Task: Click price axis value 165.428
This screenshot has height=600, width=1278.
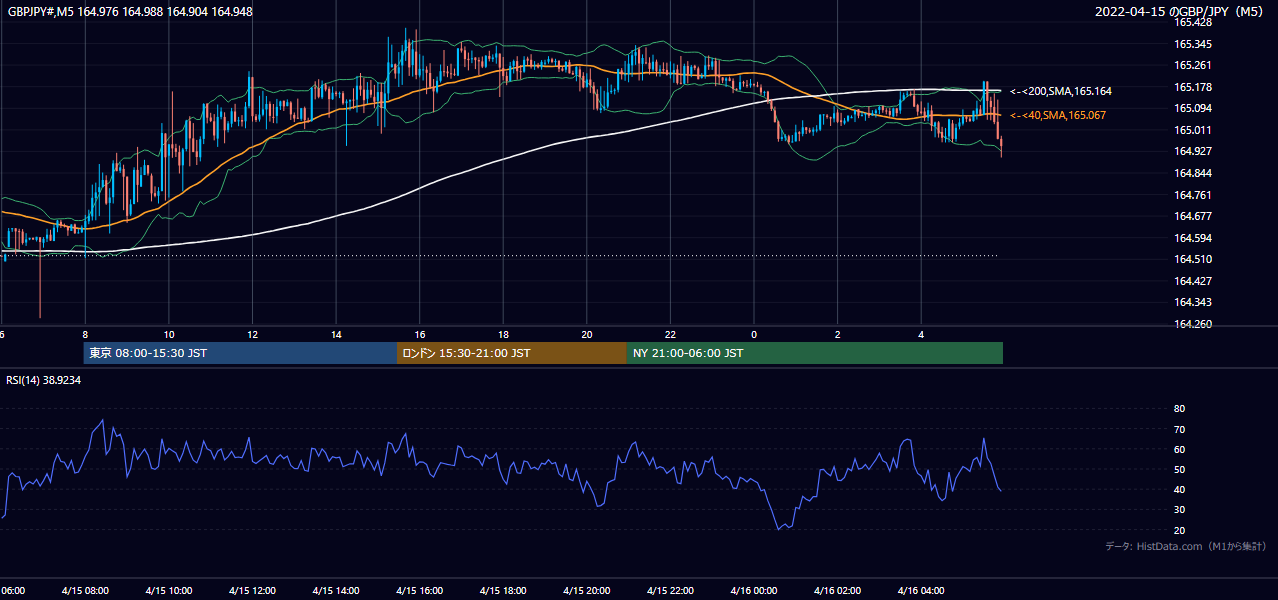Action: coord(1193,22)
